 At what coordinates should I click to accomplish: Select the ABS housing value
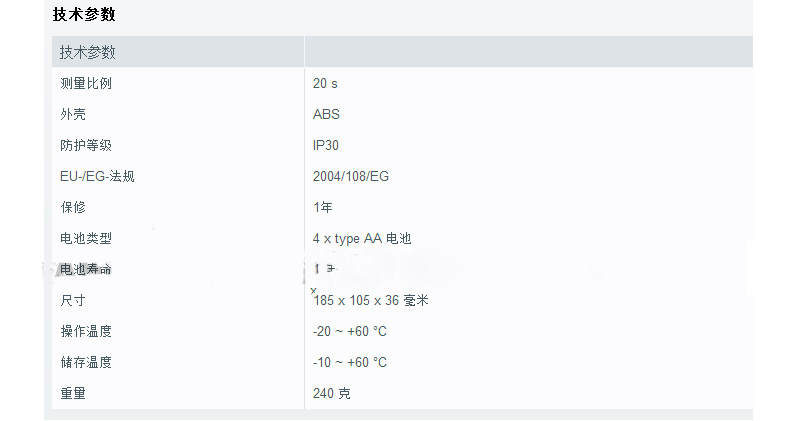point(326,114)
